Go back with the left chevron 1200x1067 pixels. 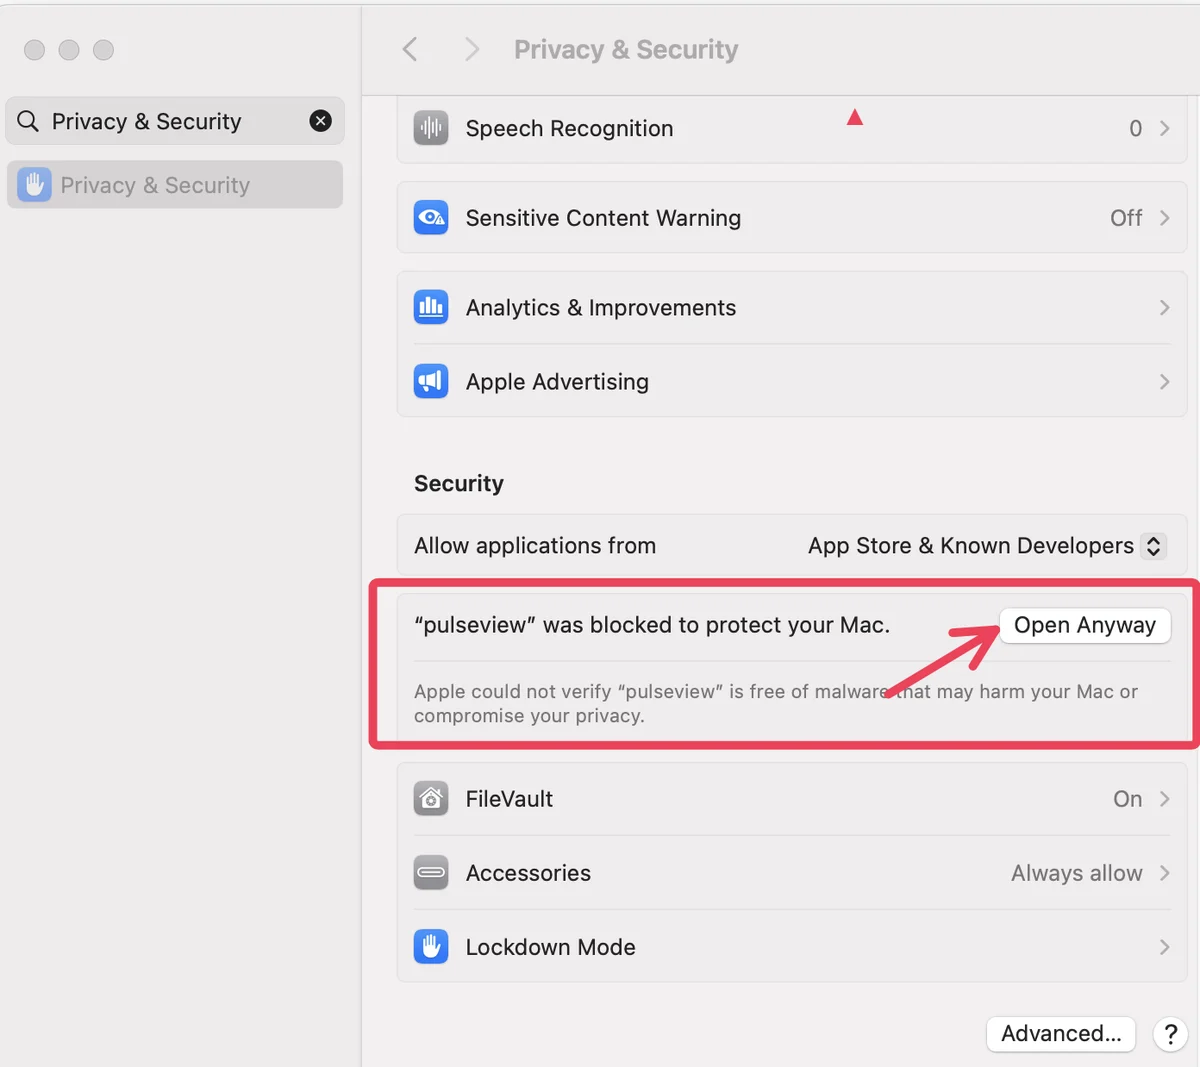pyautogui.click(x=410, y=49)
